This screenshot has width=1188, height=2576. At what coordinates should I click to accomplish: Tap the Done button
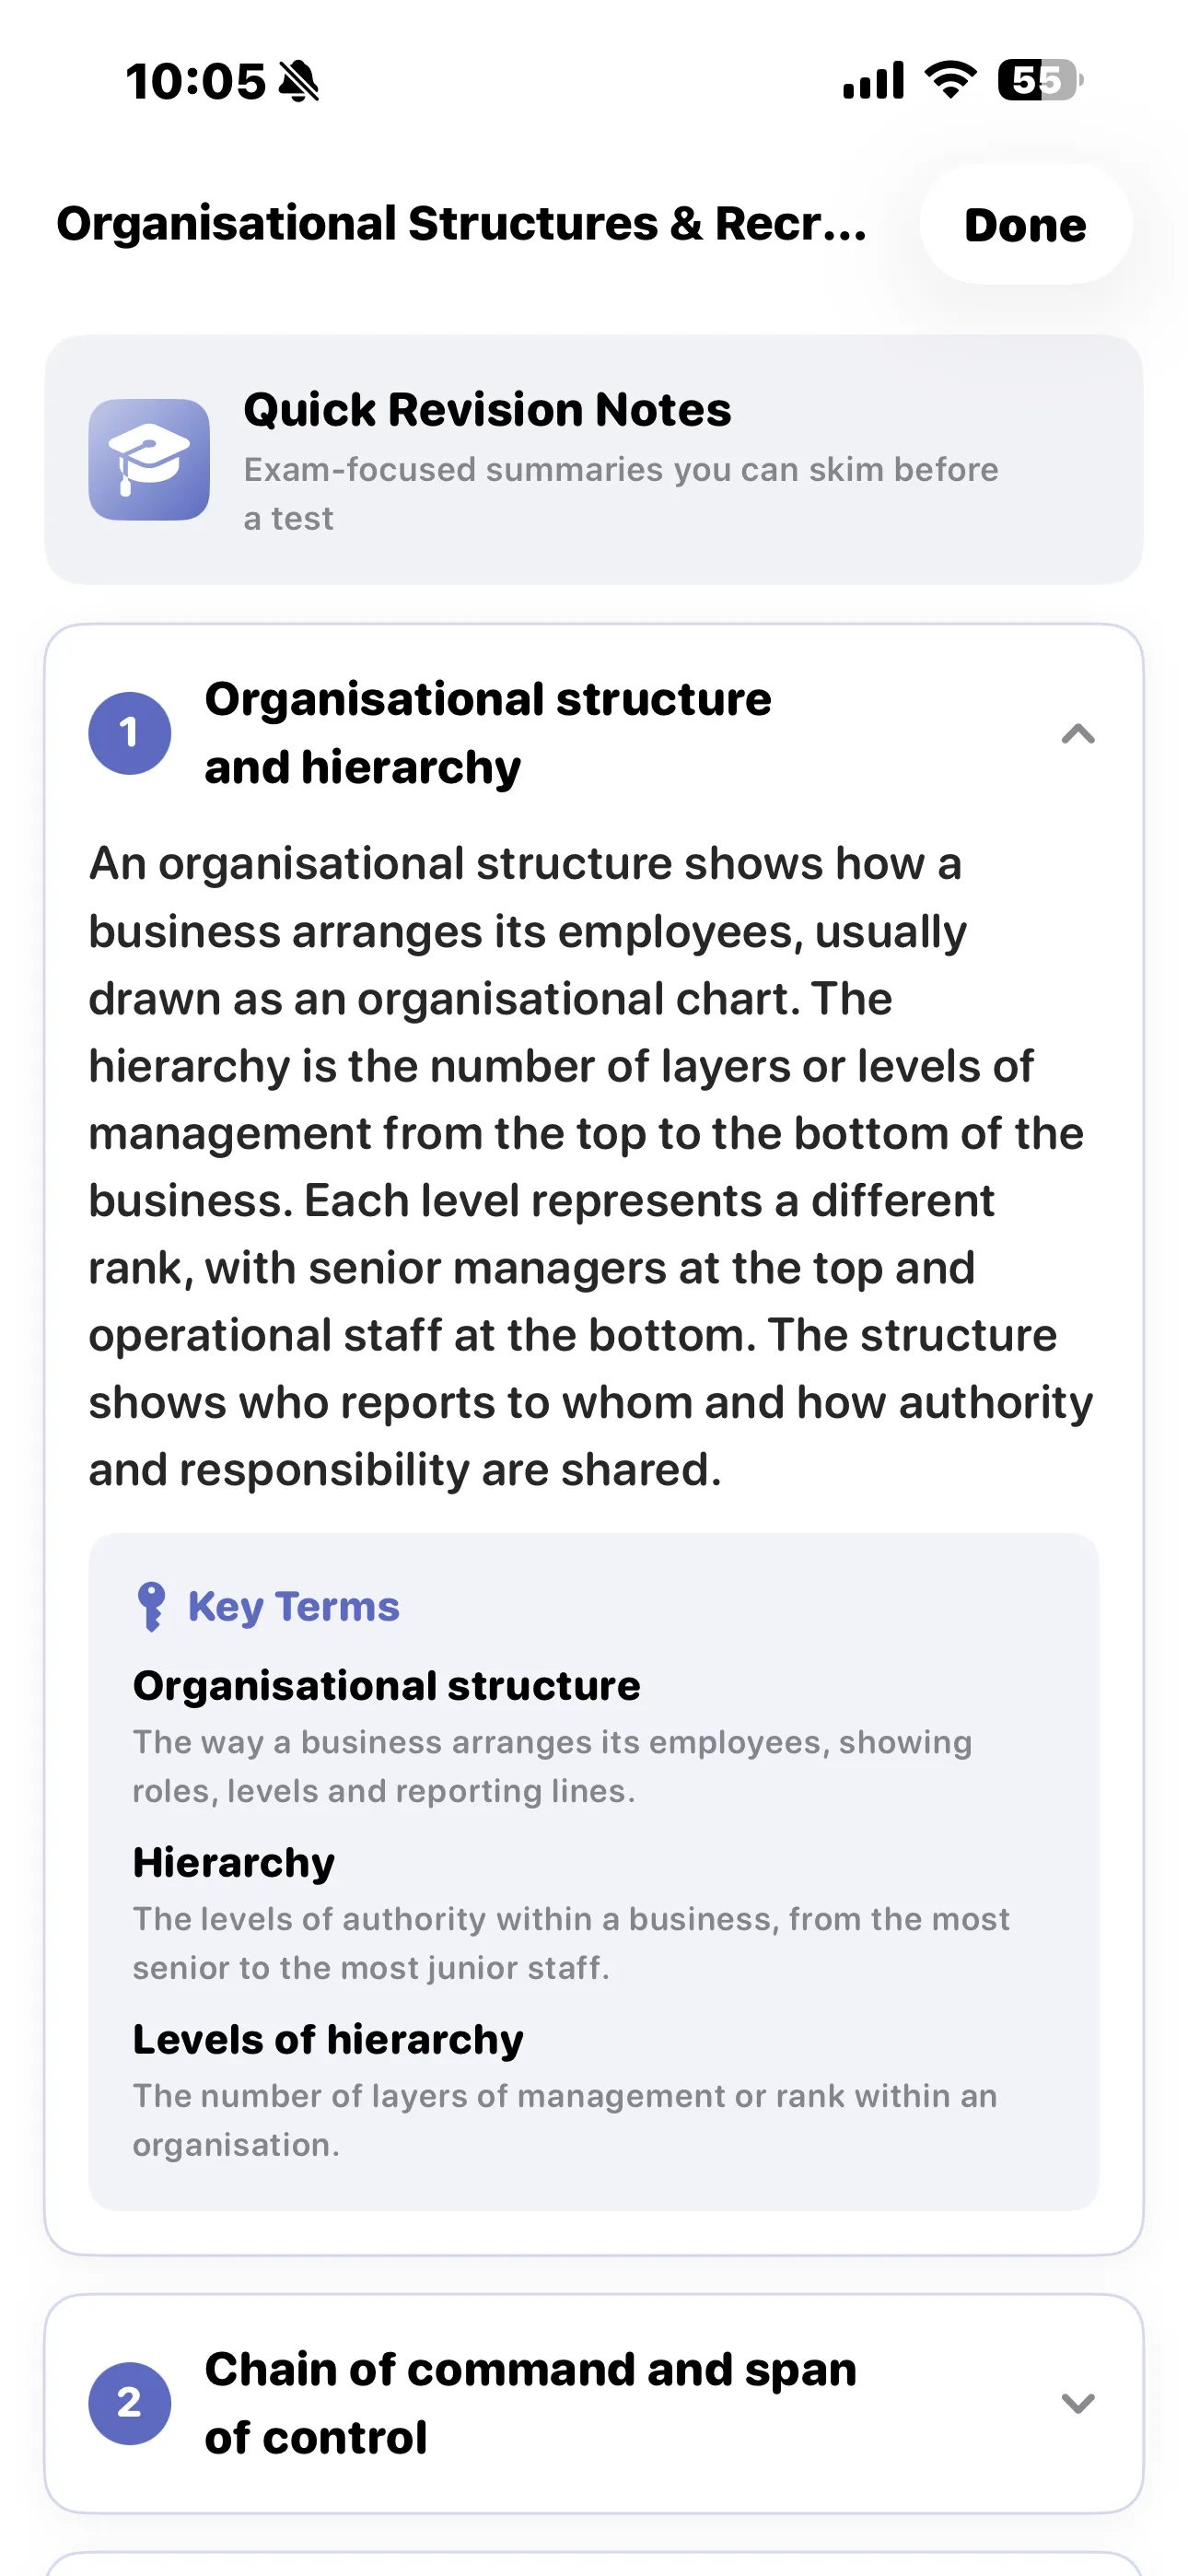1025,225
